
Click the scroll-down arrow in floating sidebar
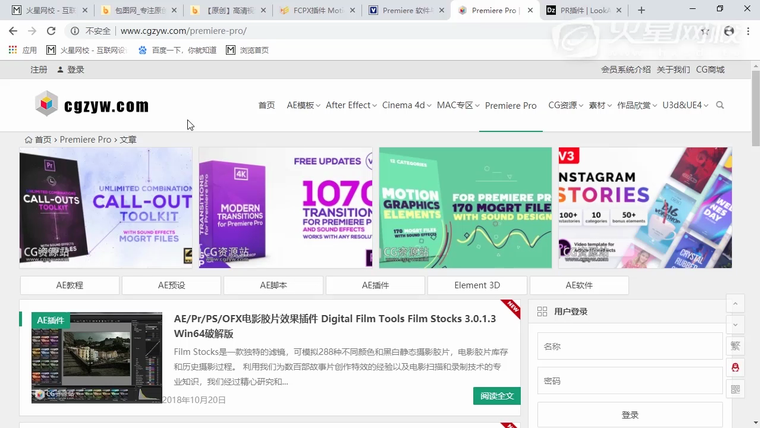pos(736,325)
